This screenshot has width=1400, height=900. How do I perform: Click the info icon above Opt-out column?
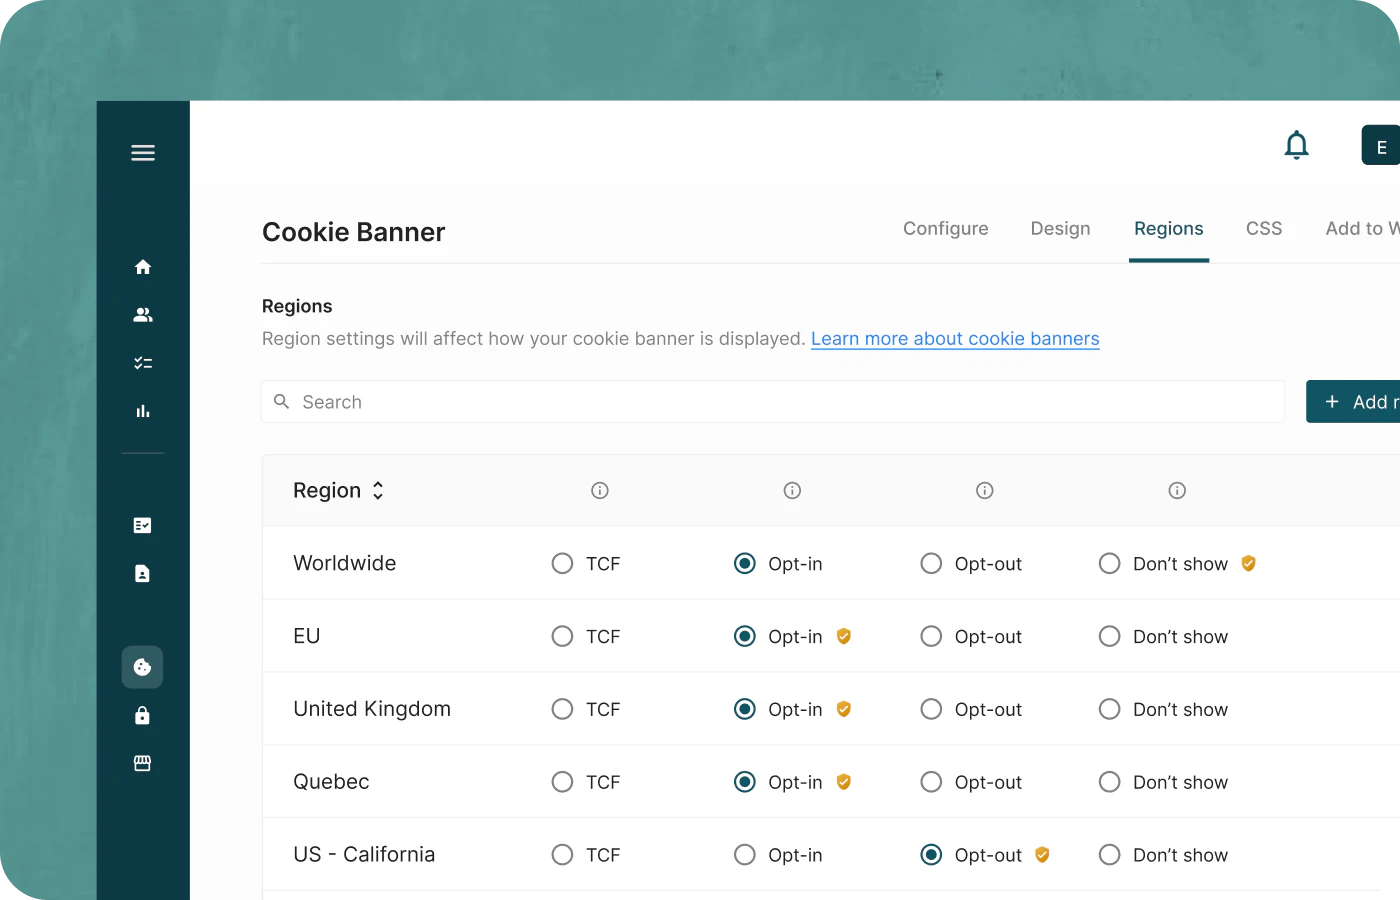click(985, 491)
